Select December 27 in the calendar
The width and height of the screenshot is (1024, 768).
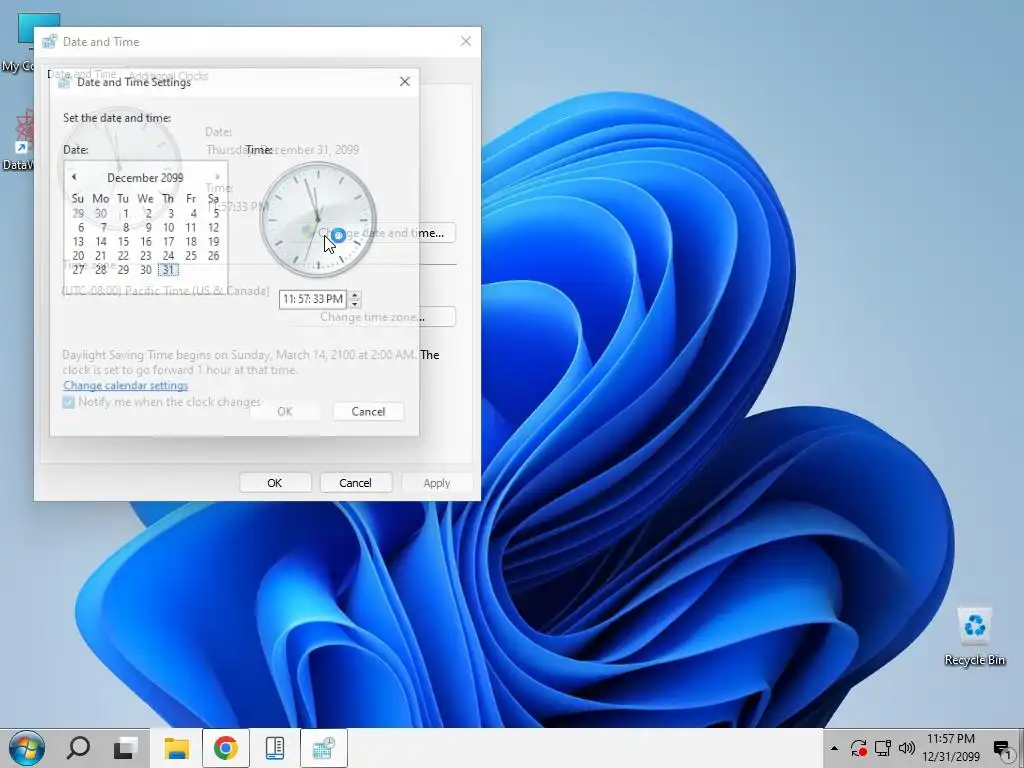pyautogui.click(x=78, y=270)
